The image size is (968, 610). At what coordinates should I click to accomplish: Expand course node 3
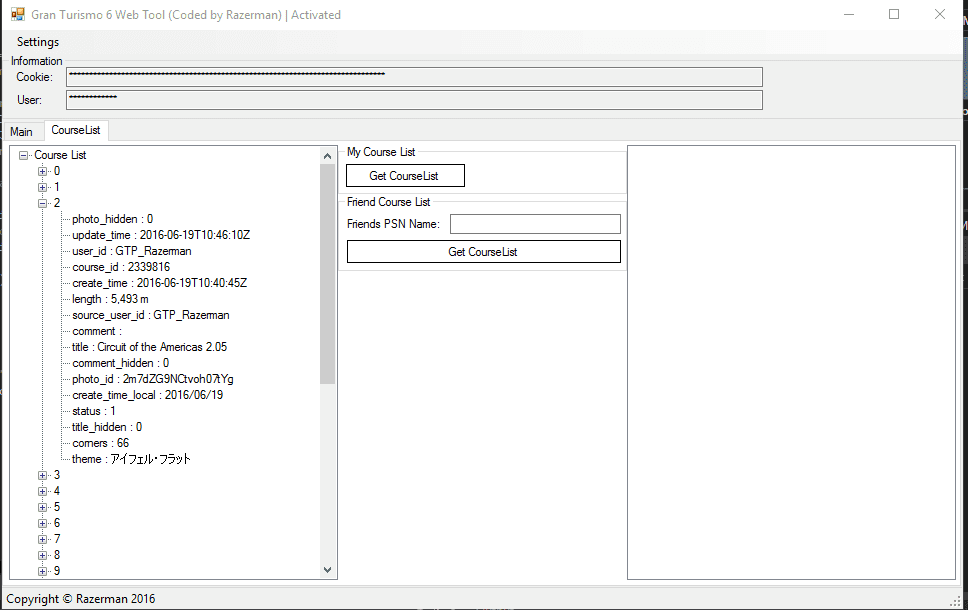tap(43, 475)
